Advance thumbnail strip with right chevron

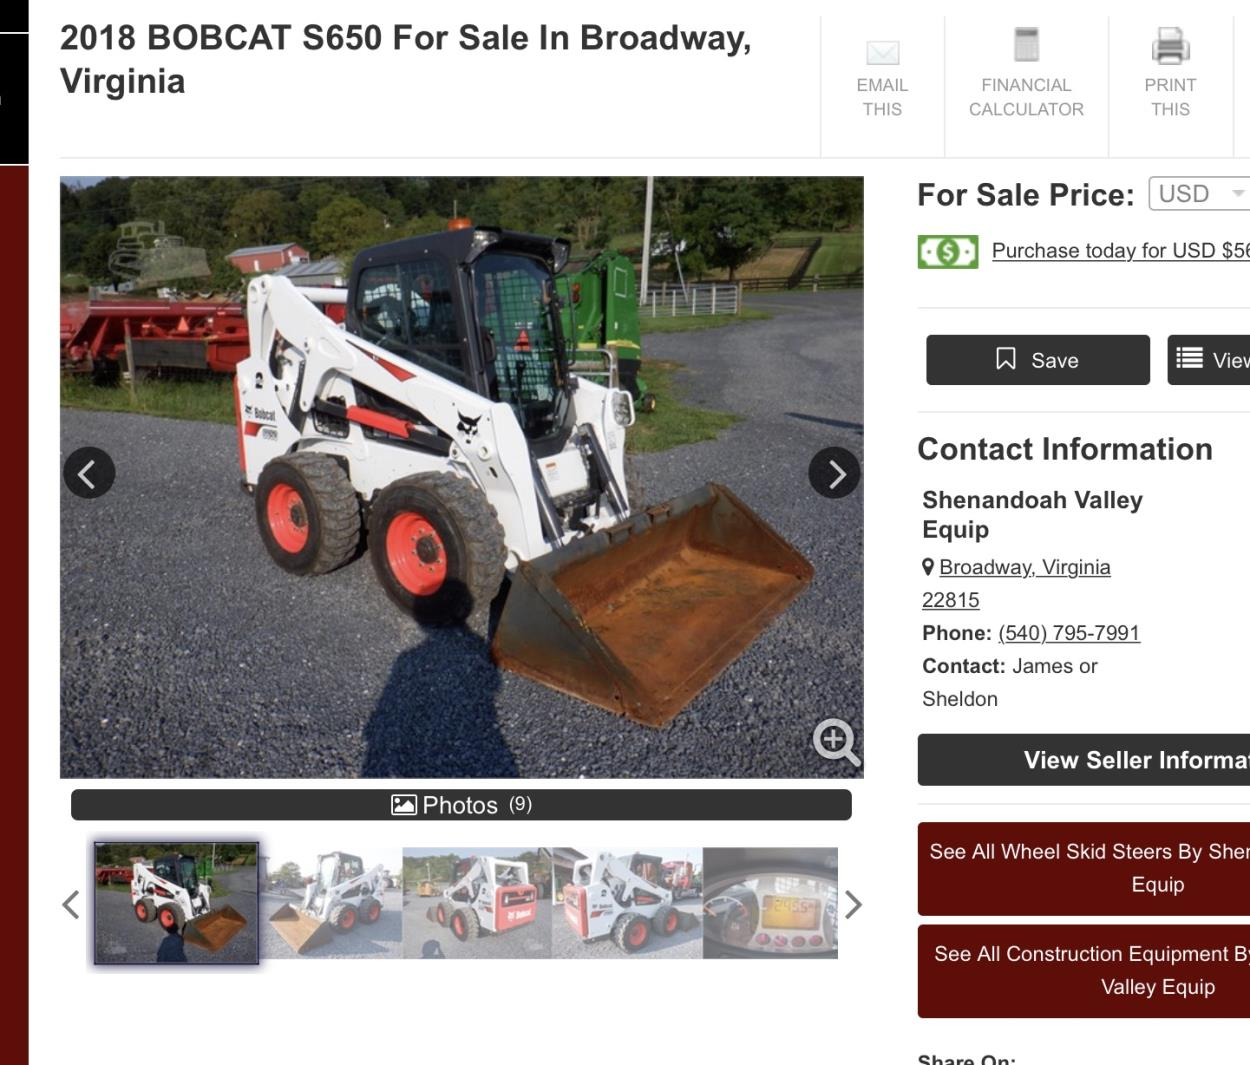(853, 905)
